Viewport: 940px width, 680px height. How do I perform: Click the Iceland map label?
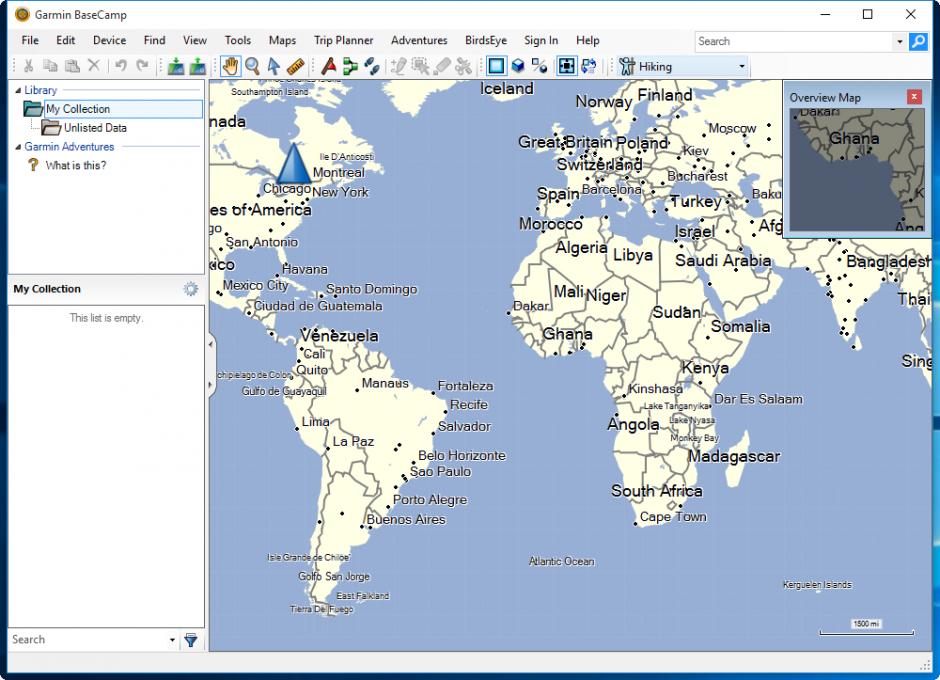pyautogui.click(x=507, y=89)
